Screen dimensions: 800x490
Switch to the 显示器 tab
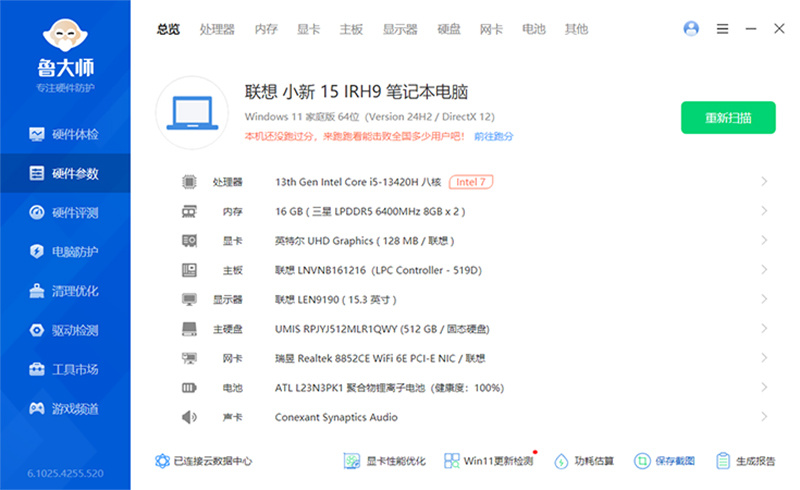401,30
